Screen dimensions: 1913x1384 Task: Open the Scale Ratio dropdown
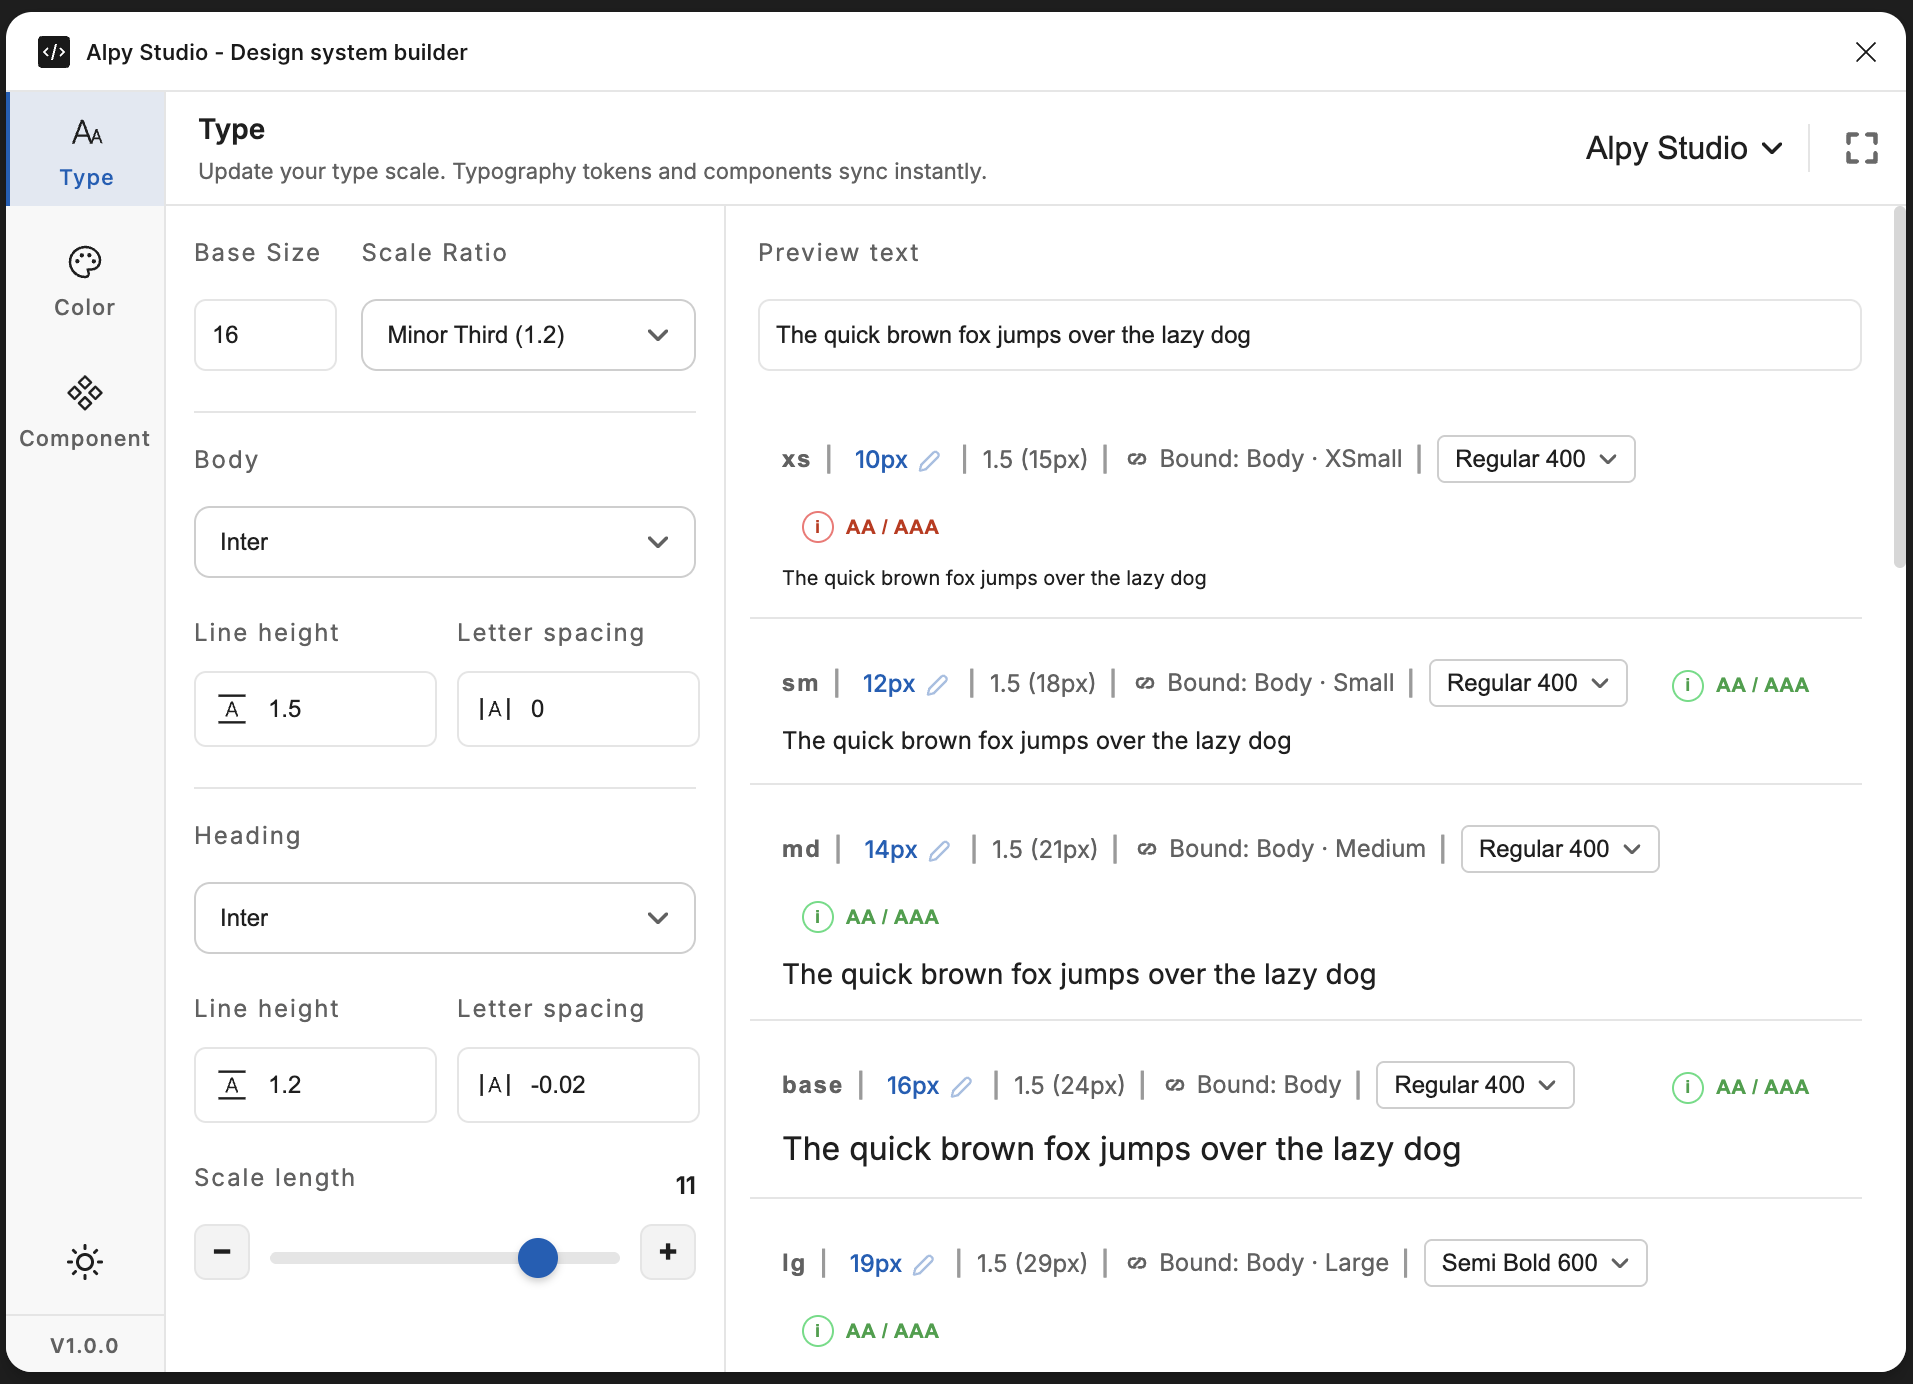click(528, 335)
